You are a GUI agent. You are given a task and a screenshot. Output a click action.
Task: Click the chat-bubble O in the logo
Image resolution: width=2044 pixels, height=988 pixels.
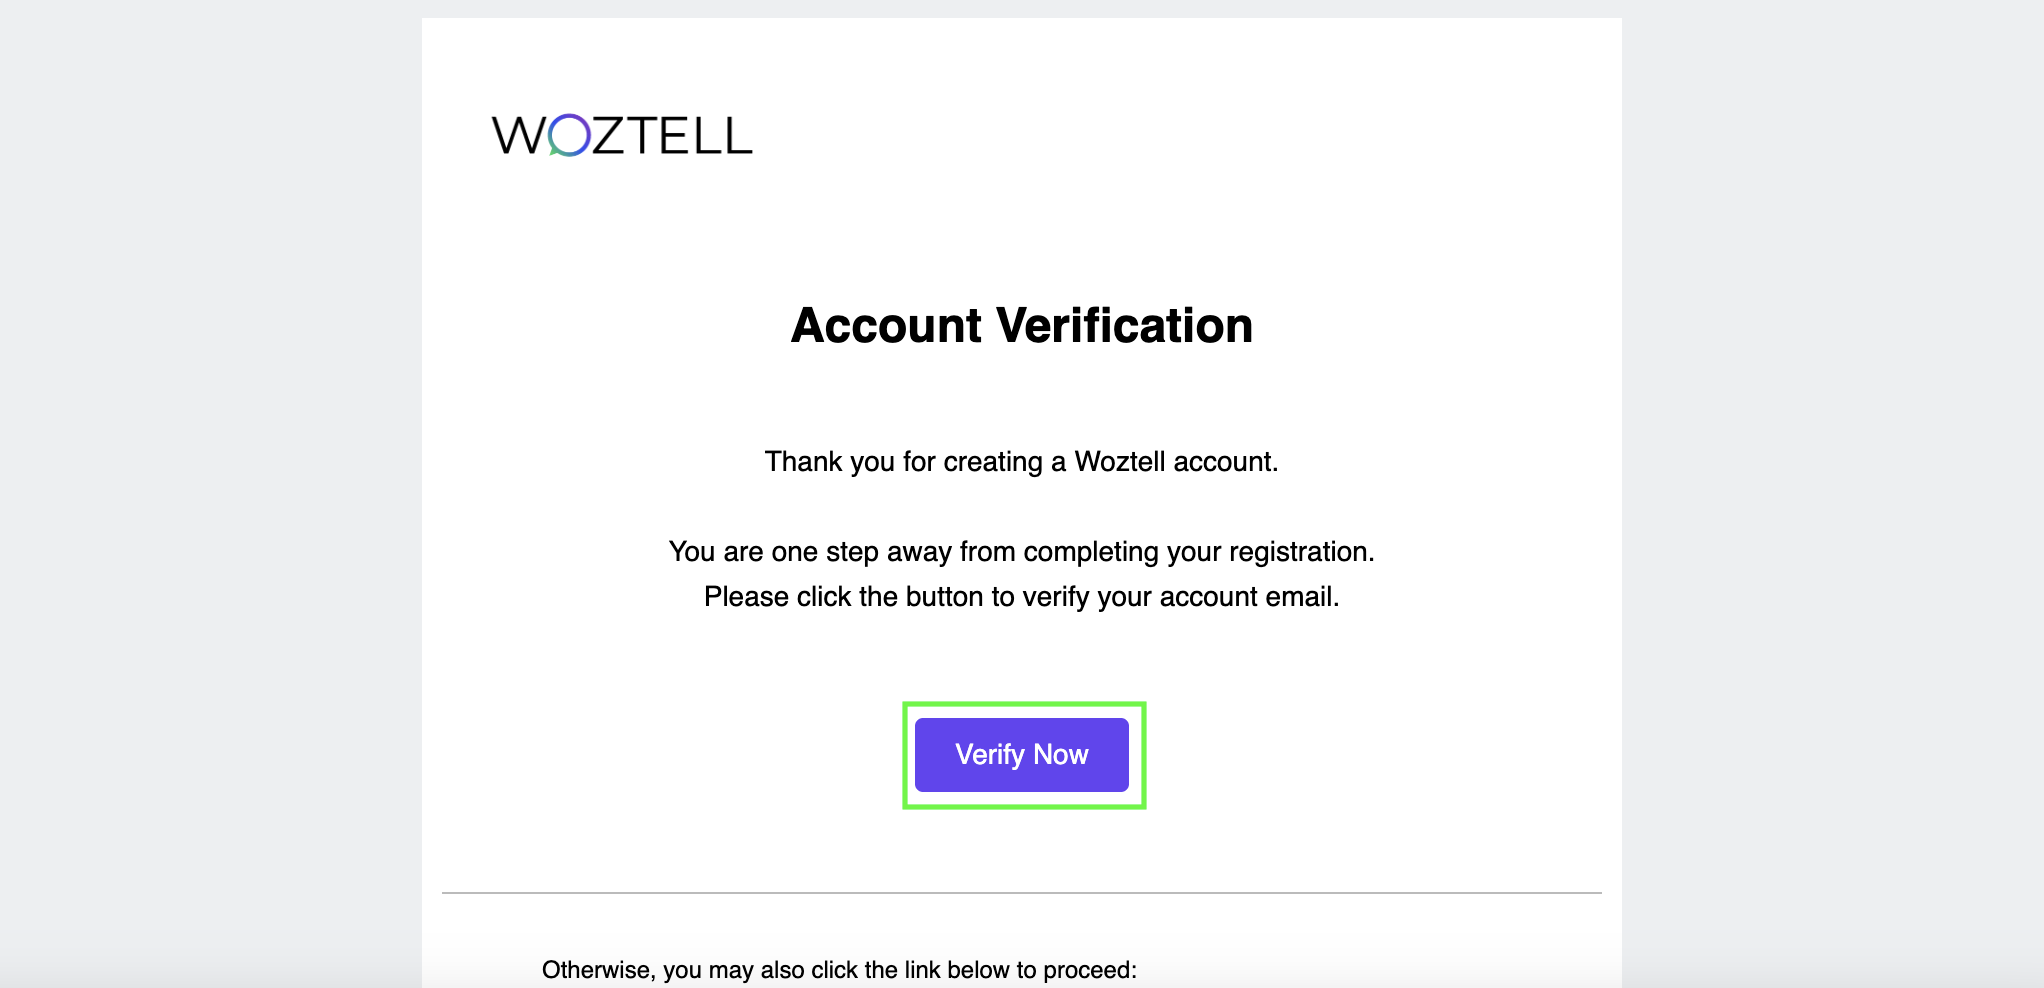pyautogui.click(x=569, y=136)
